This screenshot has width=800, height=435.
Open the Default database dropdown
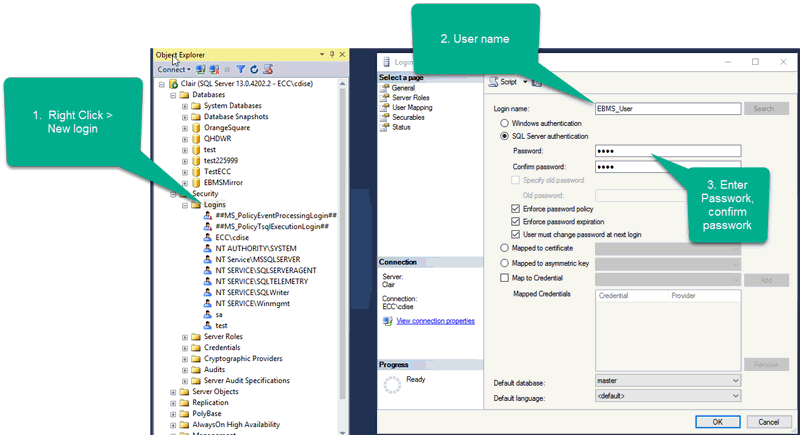pos(735,381)
